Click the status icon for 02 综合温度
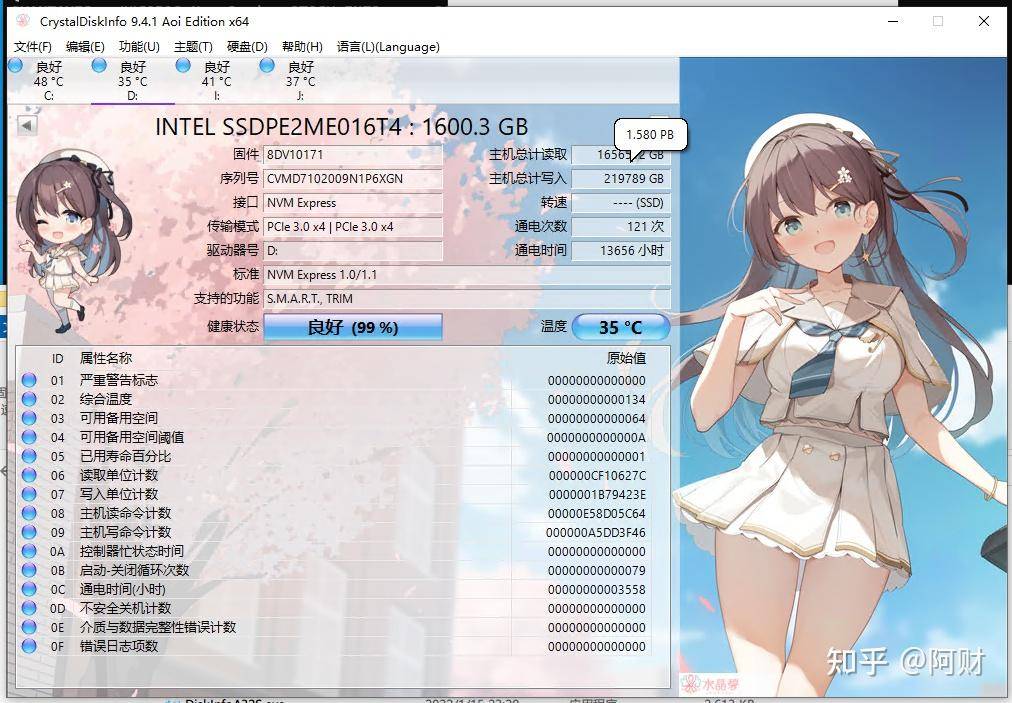 tap(29, 399)
